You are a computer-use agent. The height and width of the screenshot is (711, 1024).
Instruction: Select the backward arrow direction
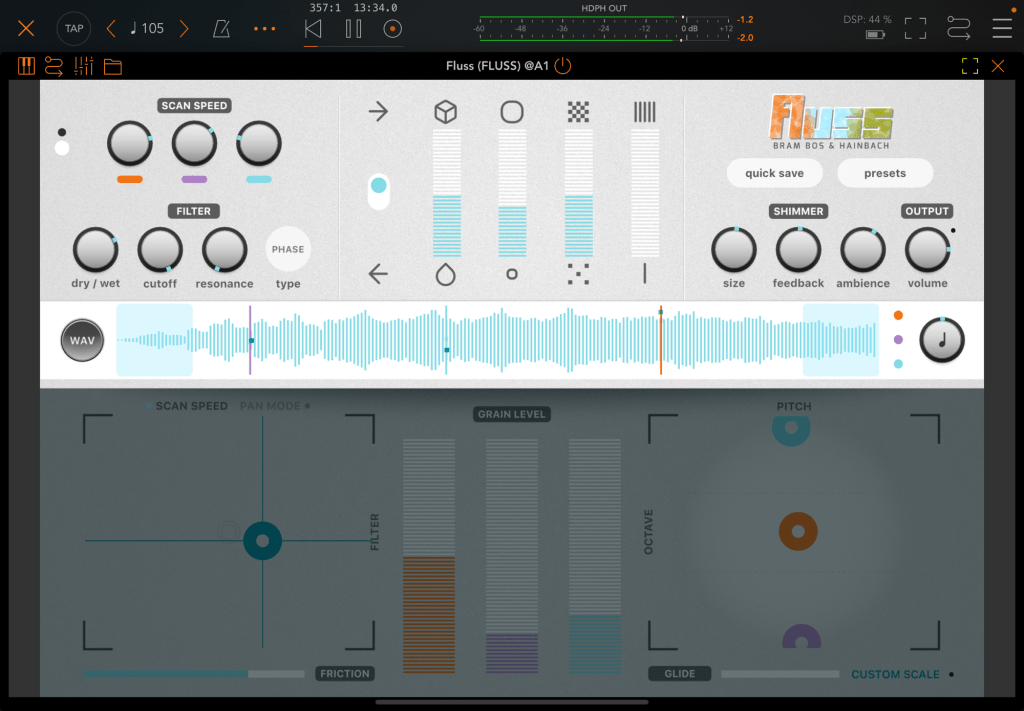378,273
